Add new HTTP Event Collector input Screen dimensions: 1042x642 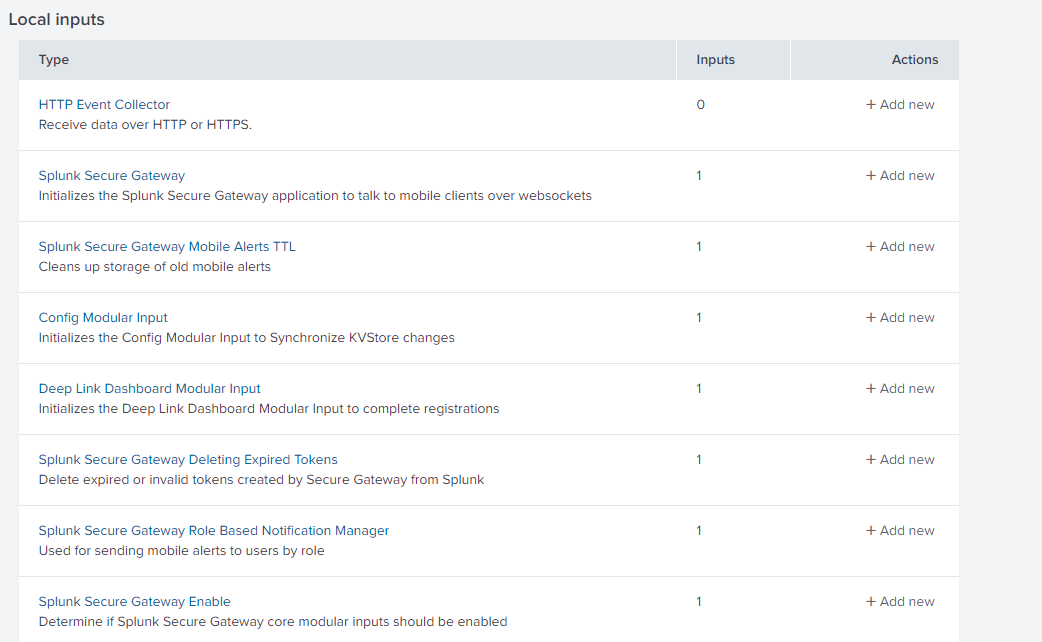click(x=900, y=104)
